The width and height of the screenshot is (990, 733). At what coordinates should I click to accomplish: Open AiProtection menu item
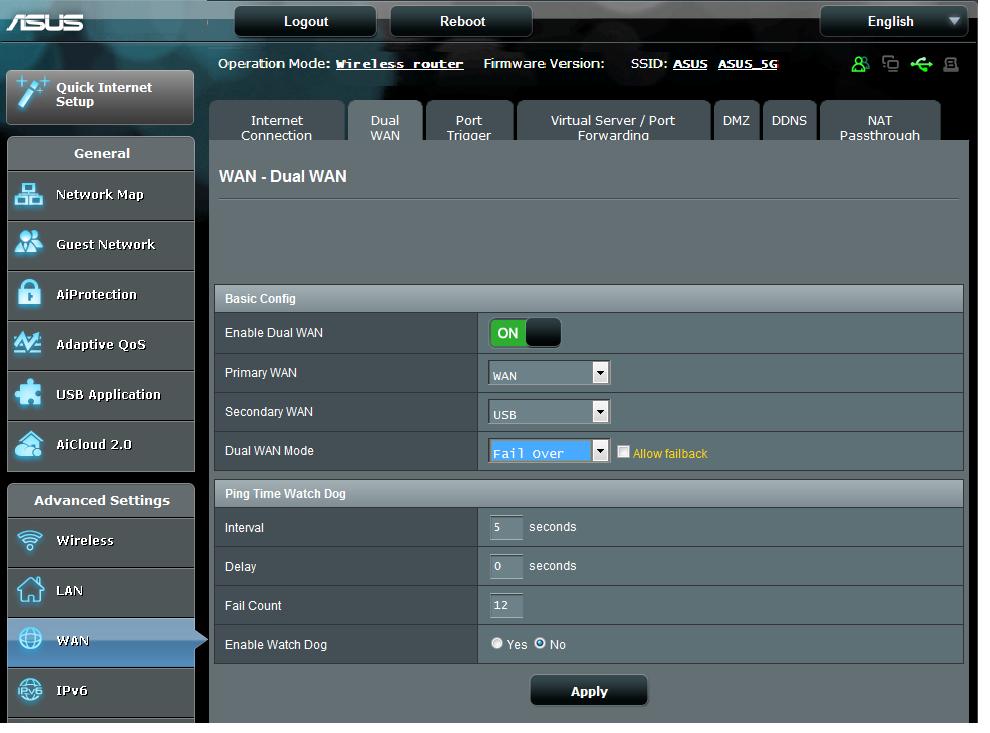tap(101, 295)
